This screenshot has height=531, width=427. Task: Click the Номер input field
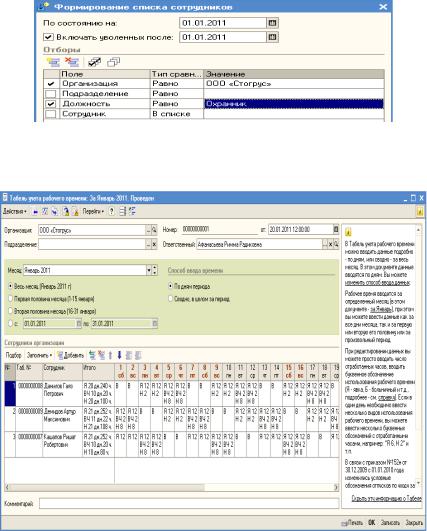pyautogui.click(x=220, y=230)
